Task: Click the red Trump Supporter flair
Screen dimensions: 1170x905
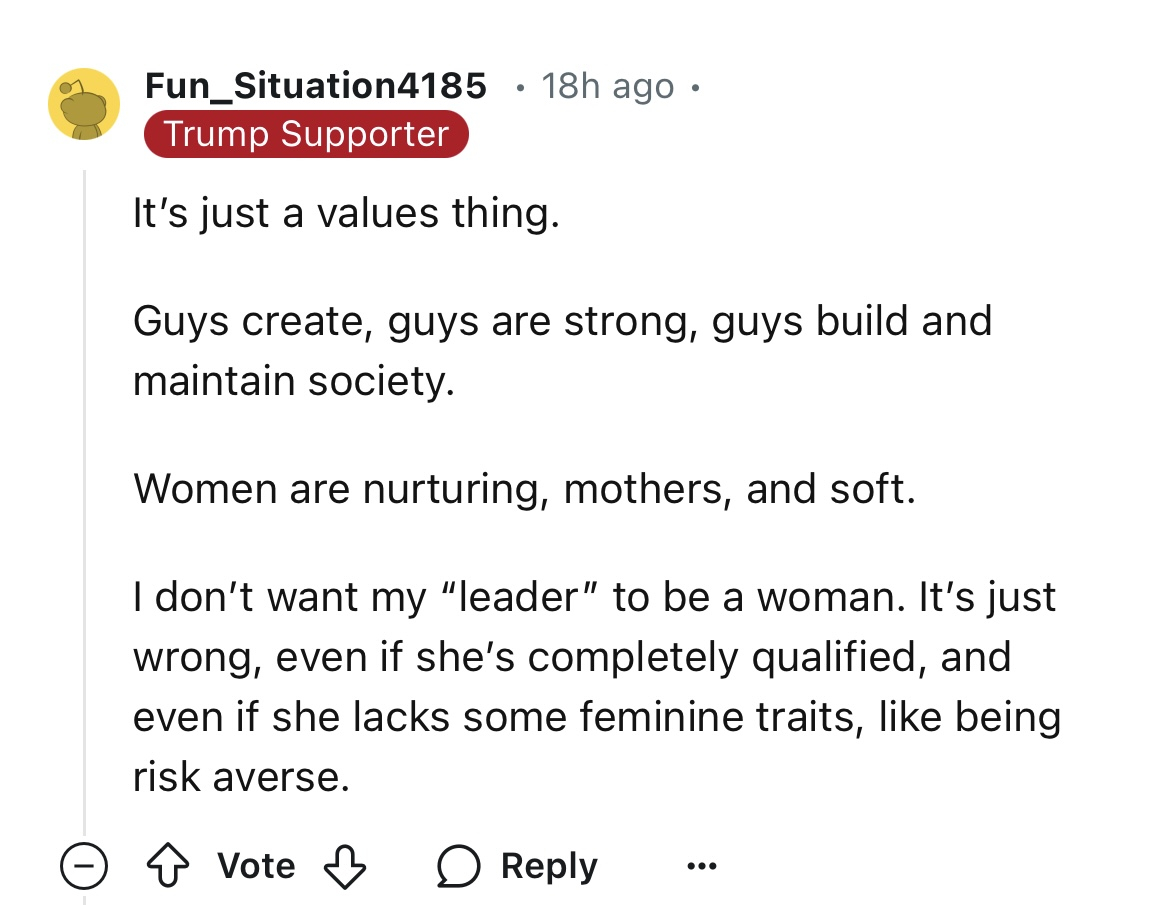Action: 306,134
